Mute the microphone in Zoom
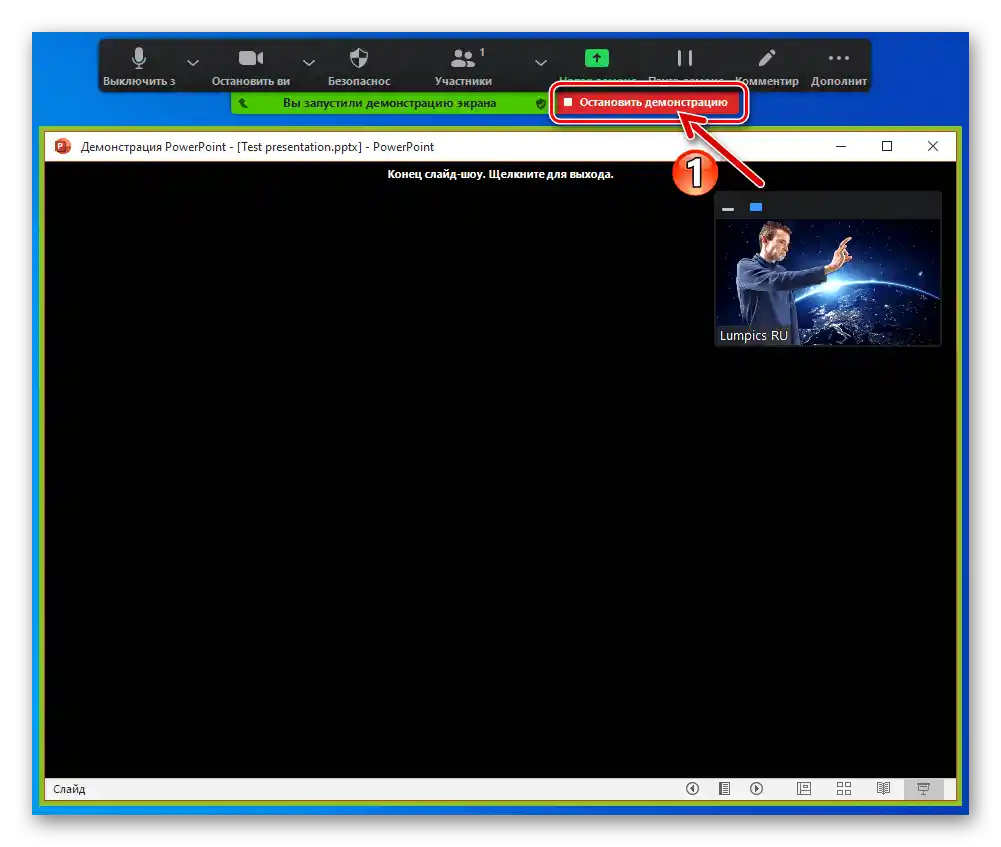This screenshot has height=847, width=1001. [139, 57]
